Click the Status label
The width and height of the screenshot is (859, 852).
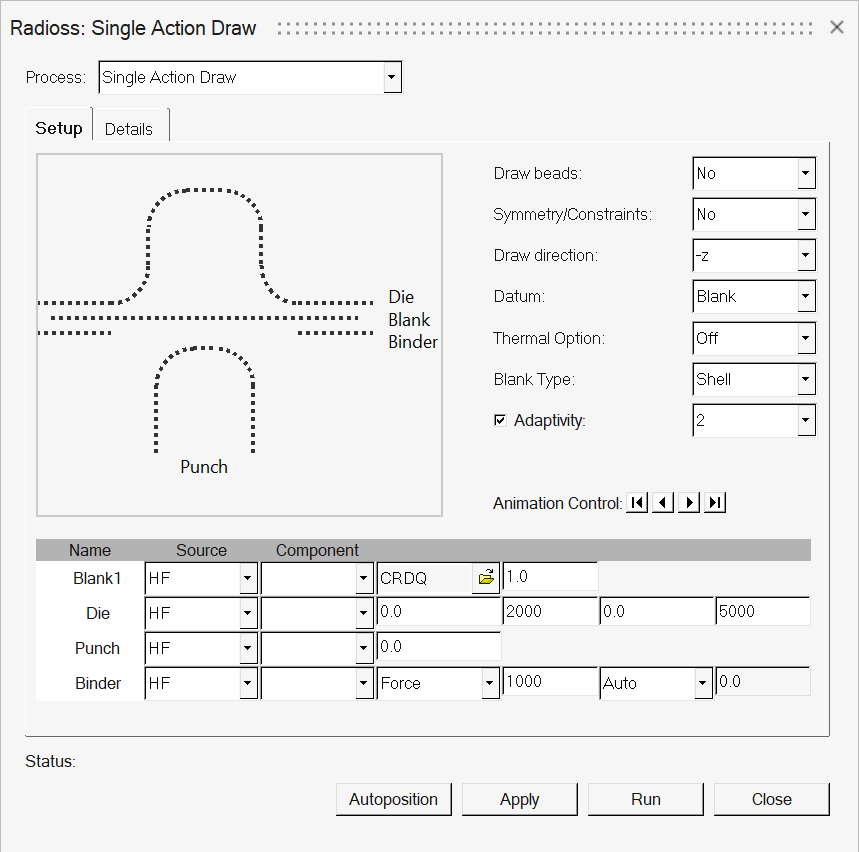click(x=50, y=761)
